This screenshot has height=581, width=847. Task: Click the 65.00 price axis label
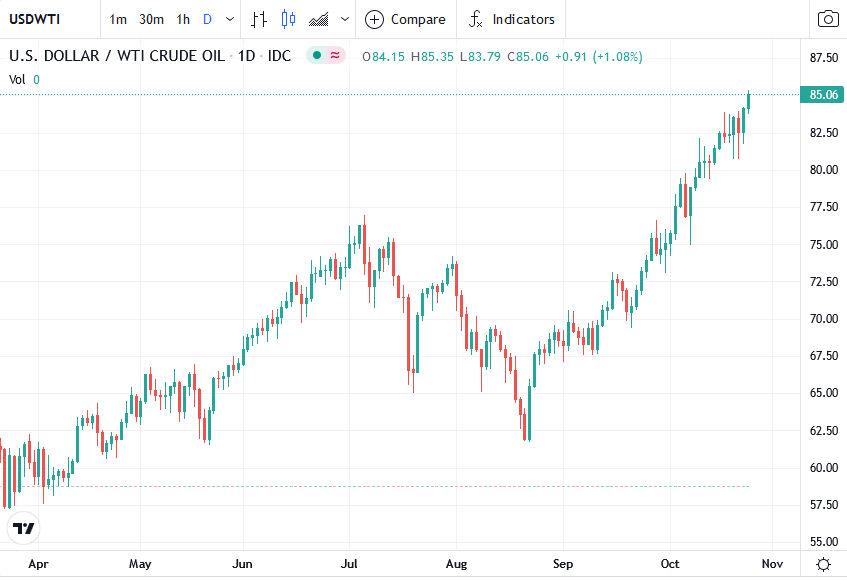point(824,393)
